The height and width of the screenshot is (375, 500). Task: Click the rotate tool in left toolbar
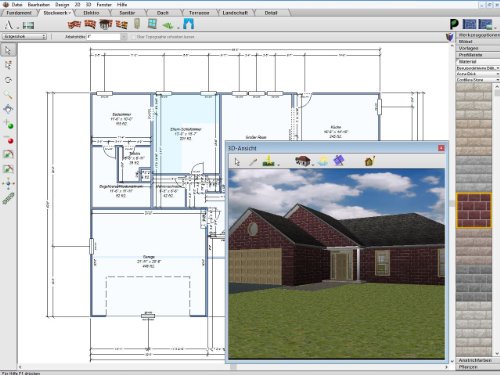[x=8, y=80]
